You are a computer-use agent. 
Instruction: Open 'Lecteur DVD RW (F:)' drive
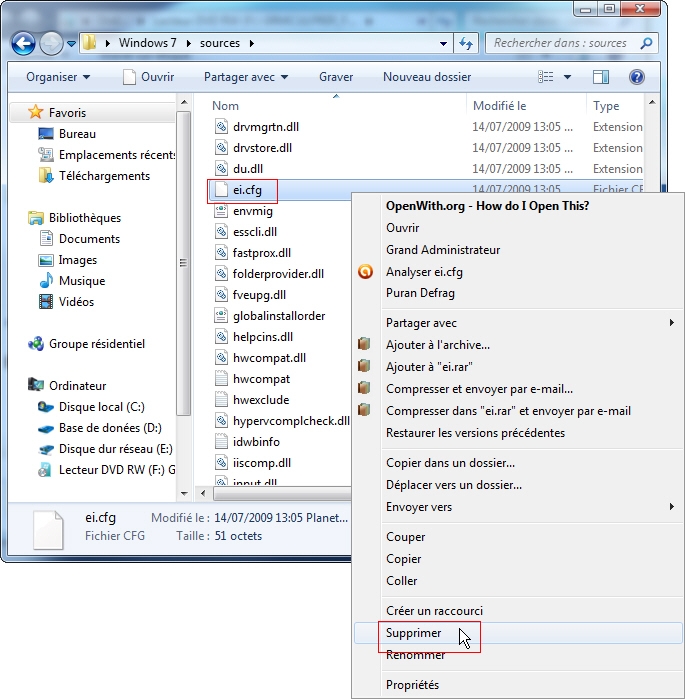coord(117,469)
